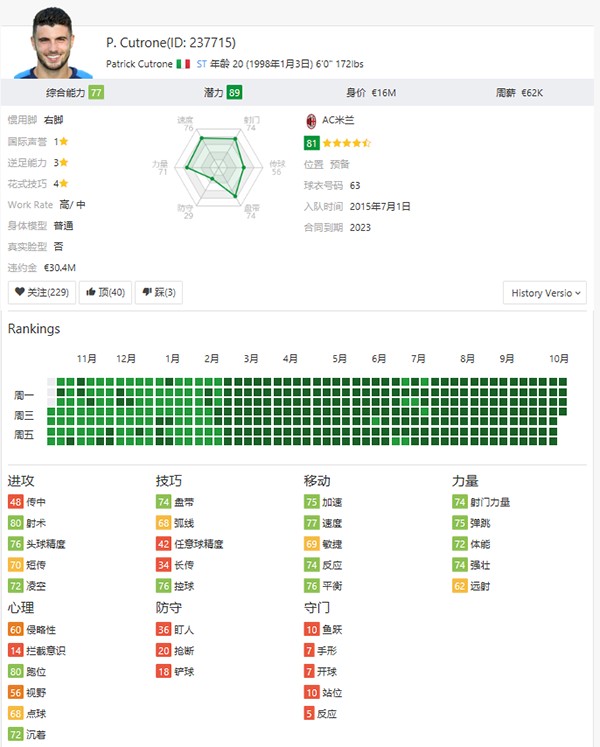Click the thumbs-down 踩 dislike button
Viewport: 600px width, 747px height.
pyautogui.click(x=158, y=292)
